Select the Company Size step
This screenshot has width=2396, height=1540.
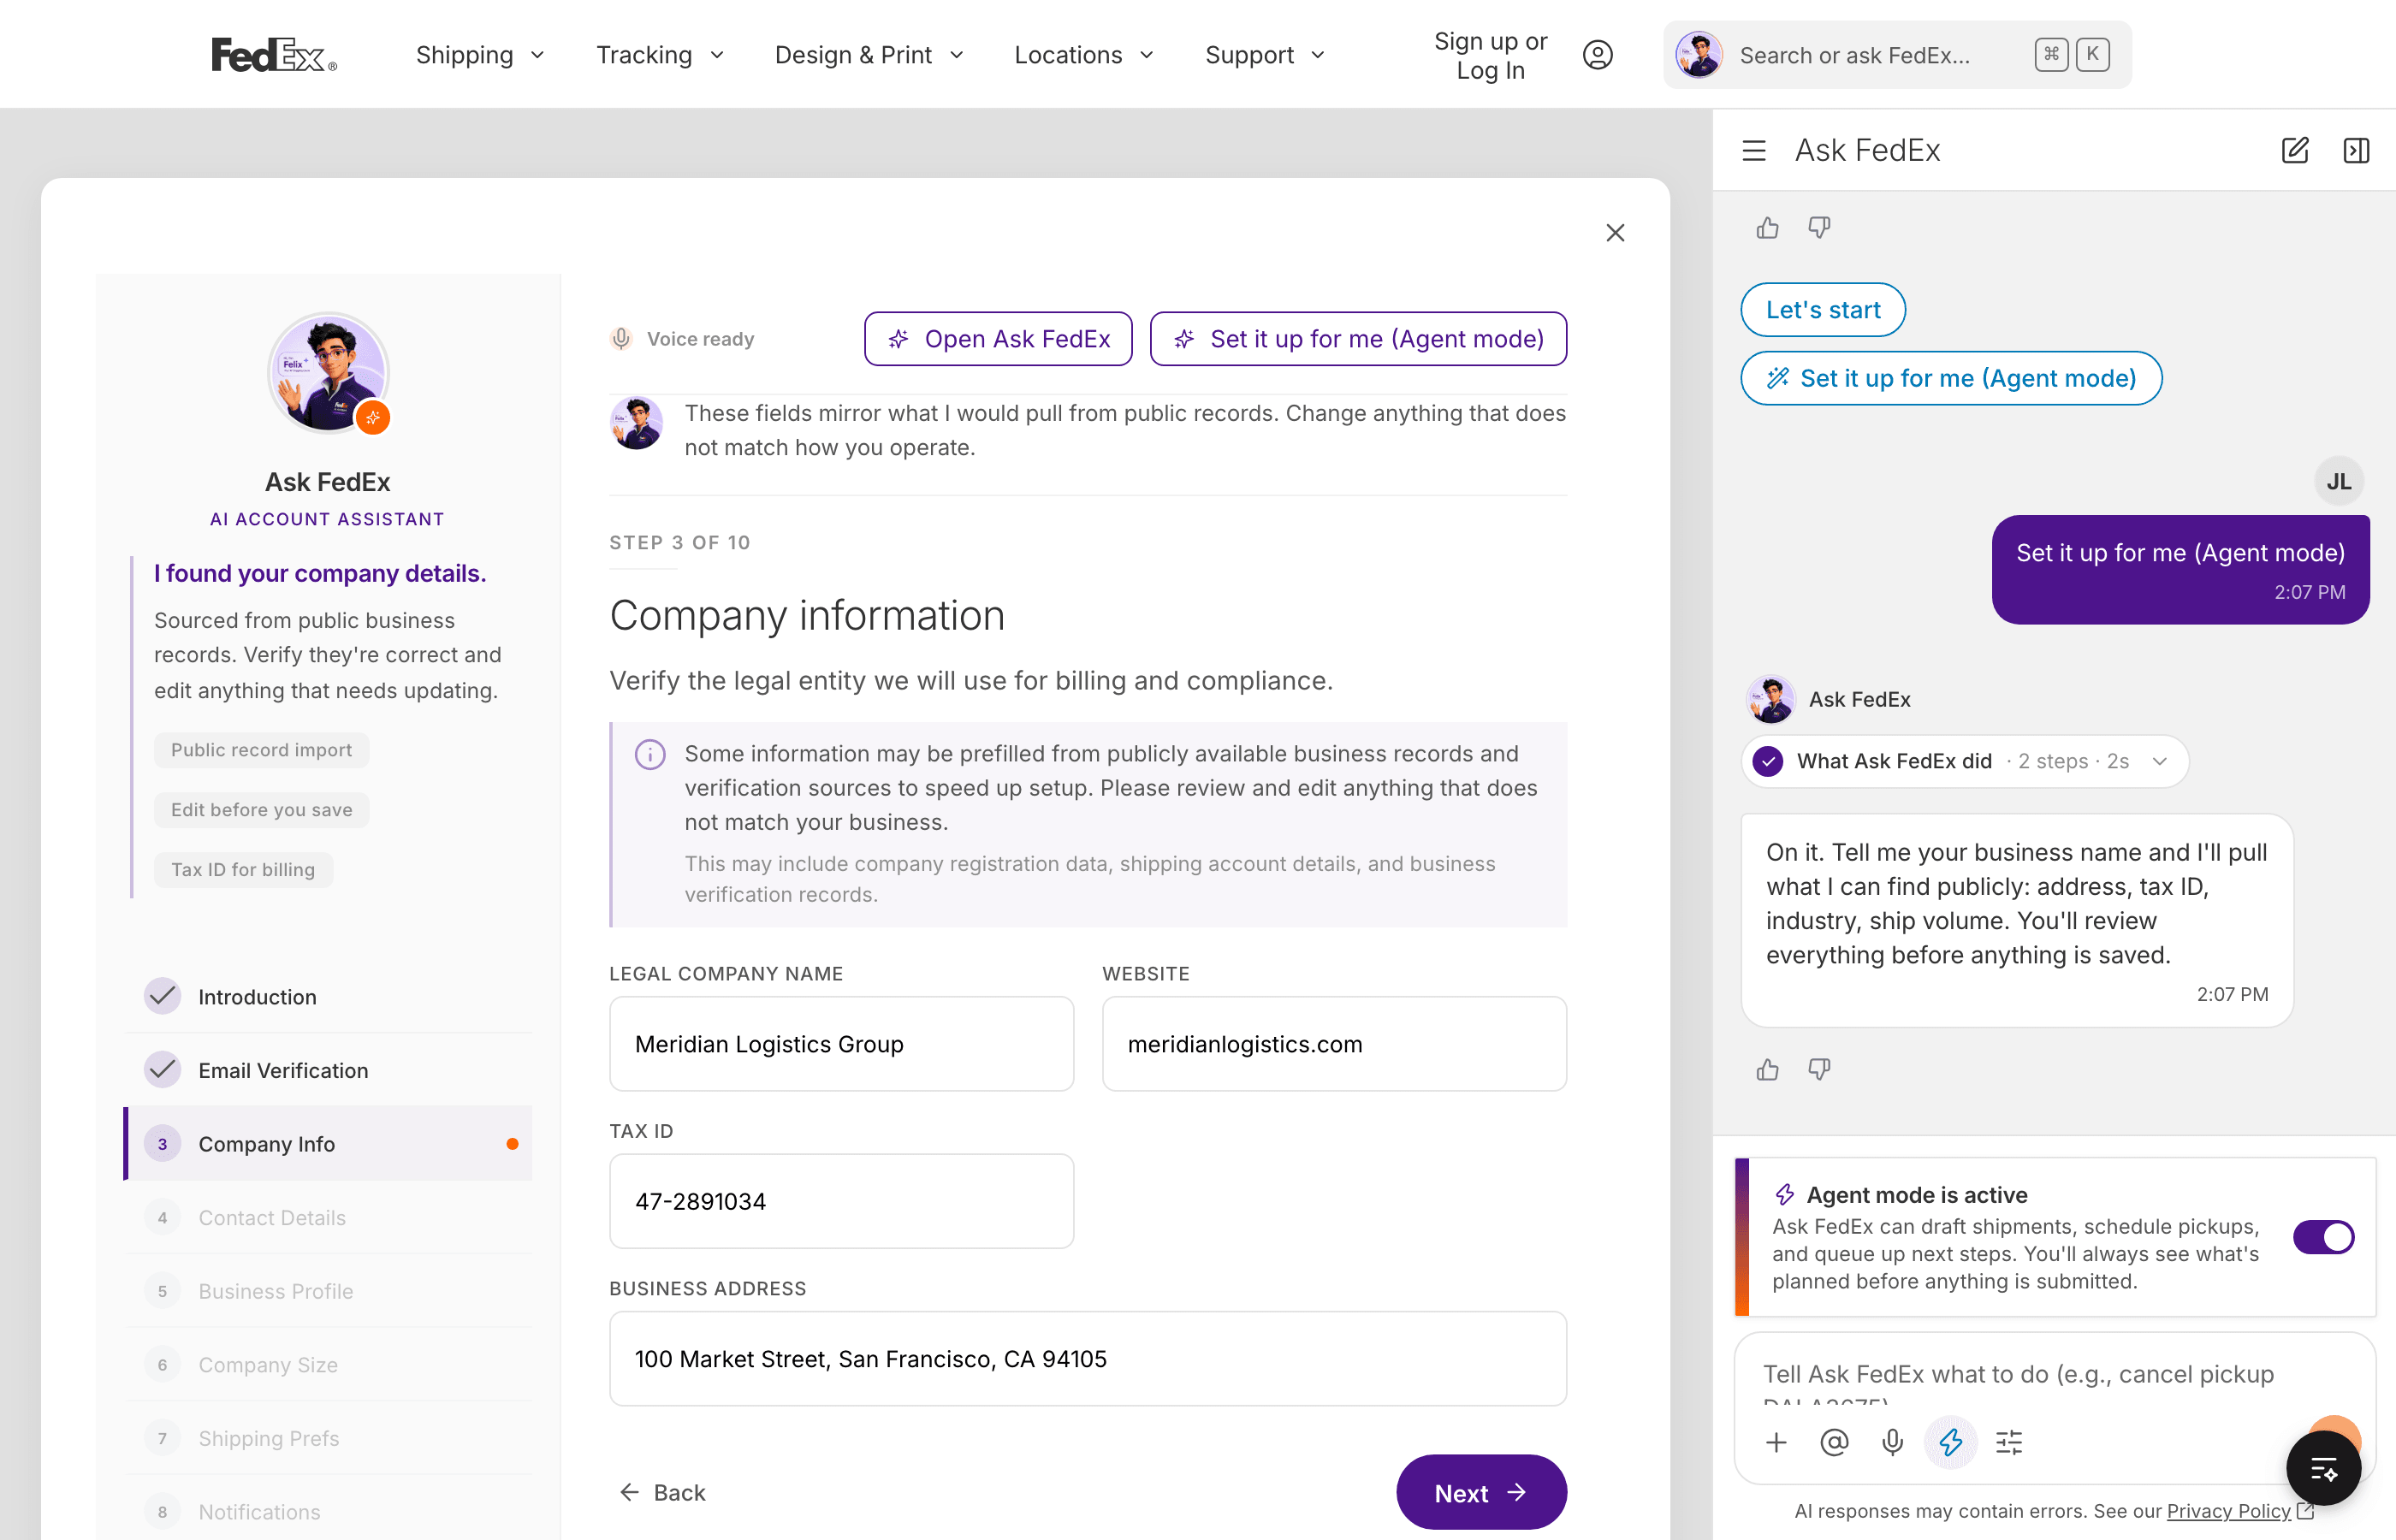[329, 1365]
